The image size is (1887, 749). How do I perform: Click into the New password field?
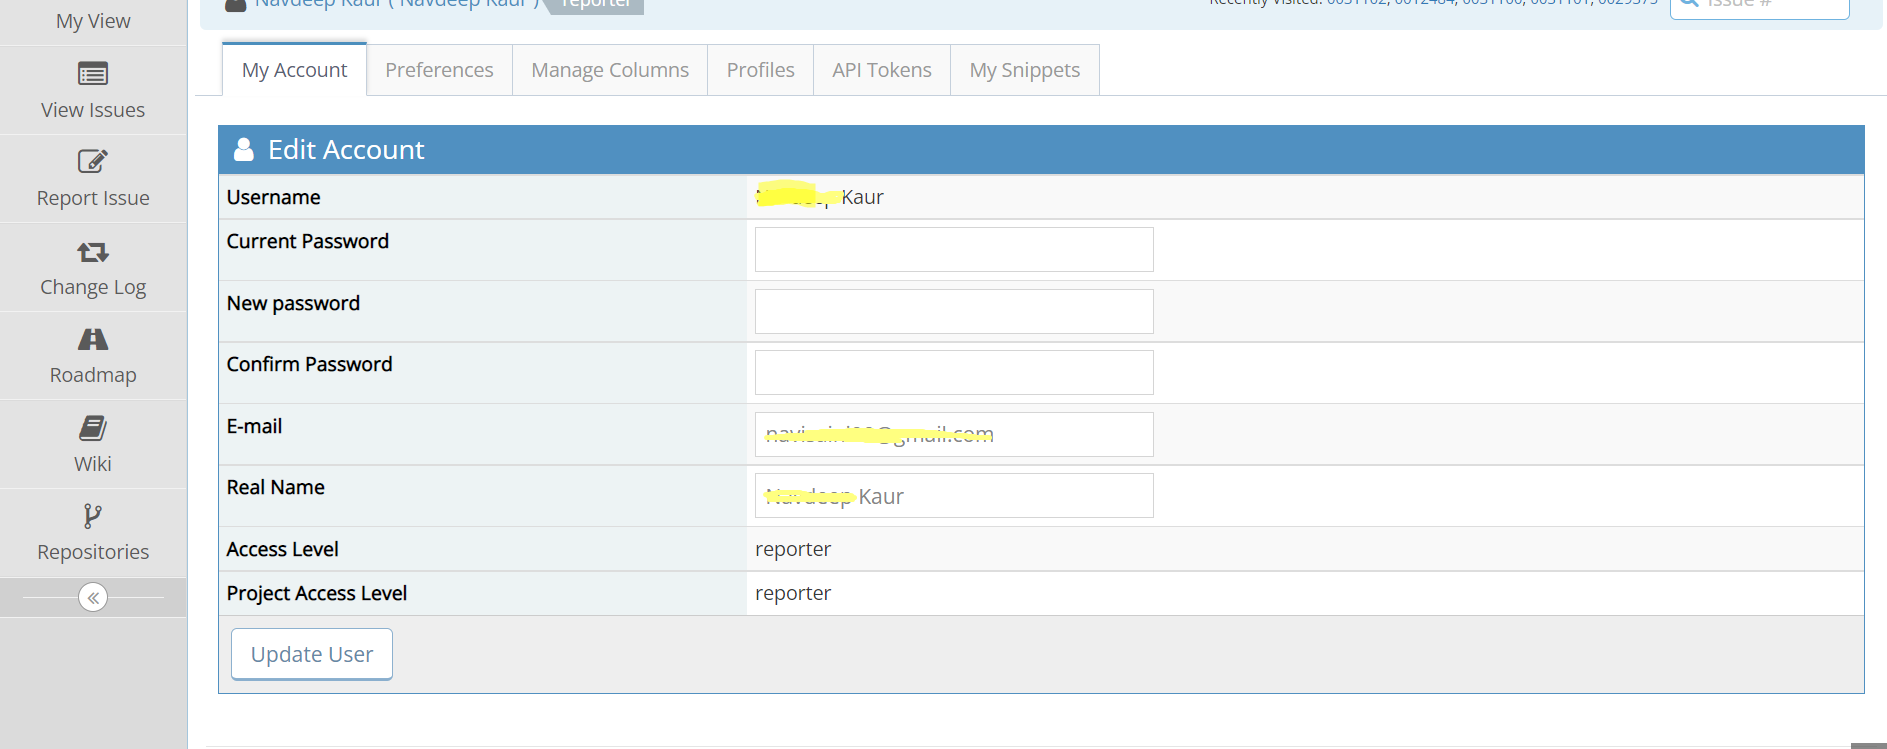[953, 311]
